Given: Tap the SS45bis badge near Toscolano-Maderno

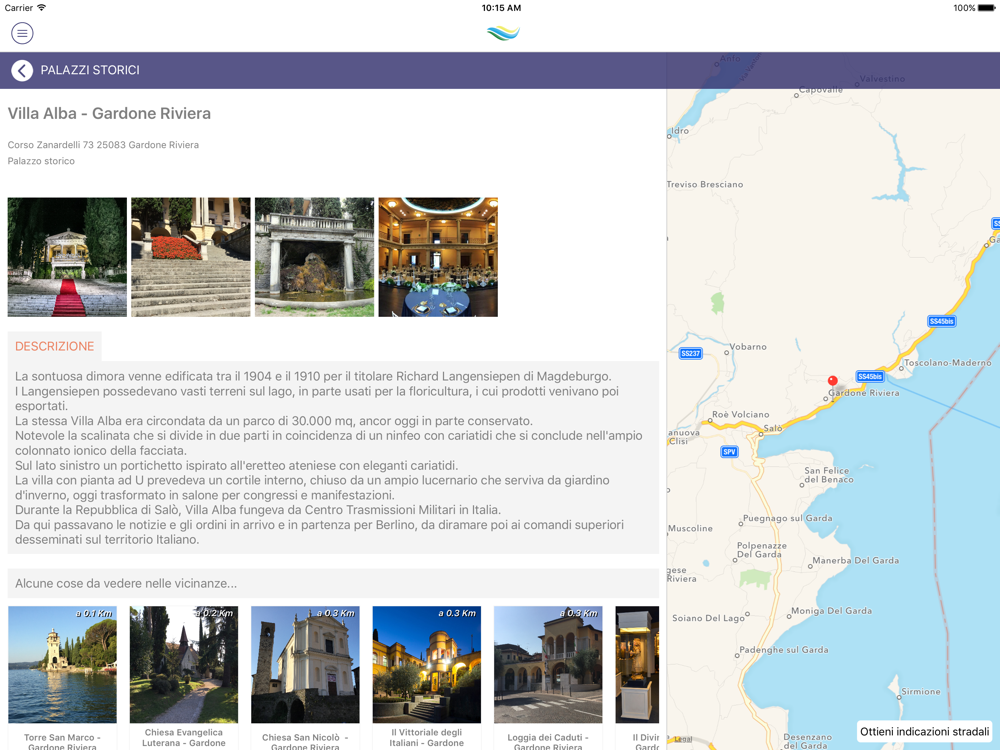Looking at the screenshot, I should (x=941, y=321).
